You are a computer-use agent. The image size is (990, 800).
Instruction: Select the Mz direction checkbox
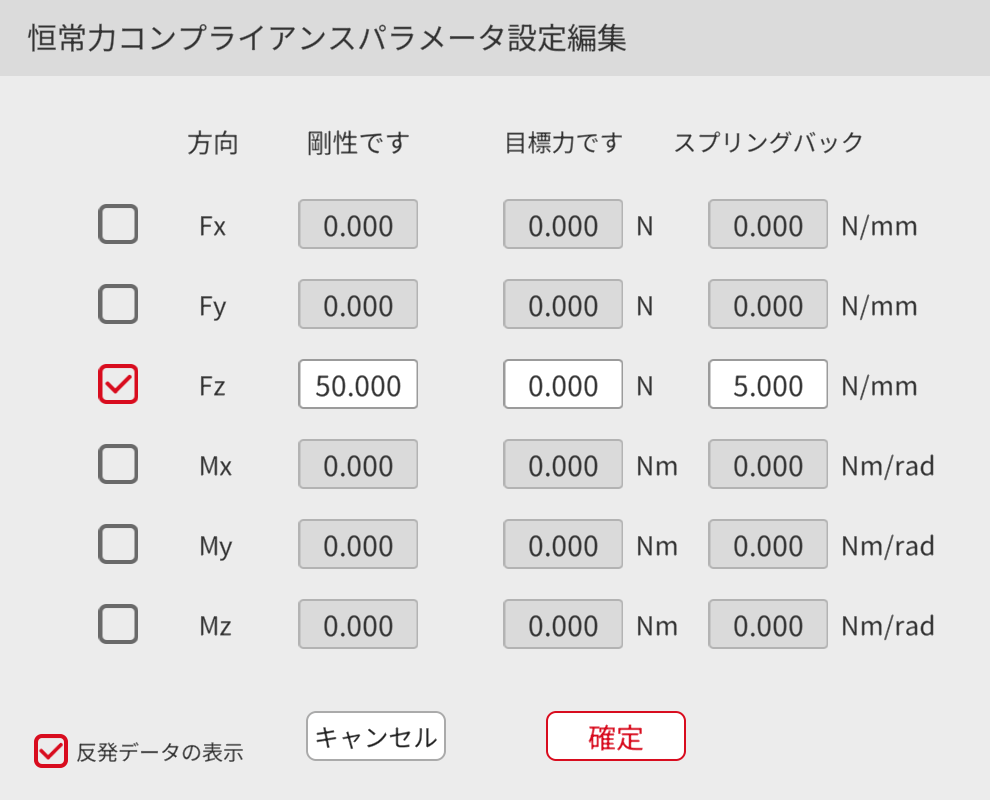coord(118,624)
